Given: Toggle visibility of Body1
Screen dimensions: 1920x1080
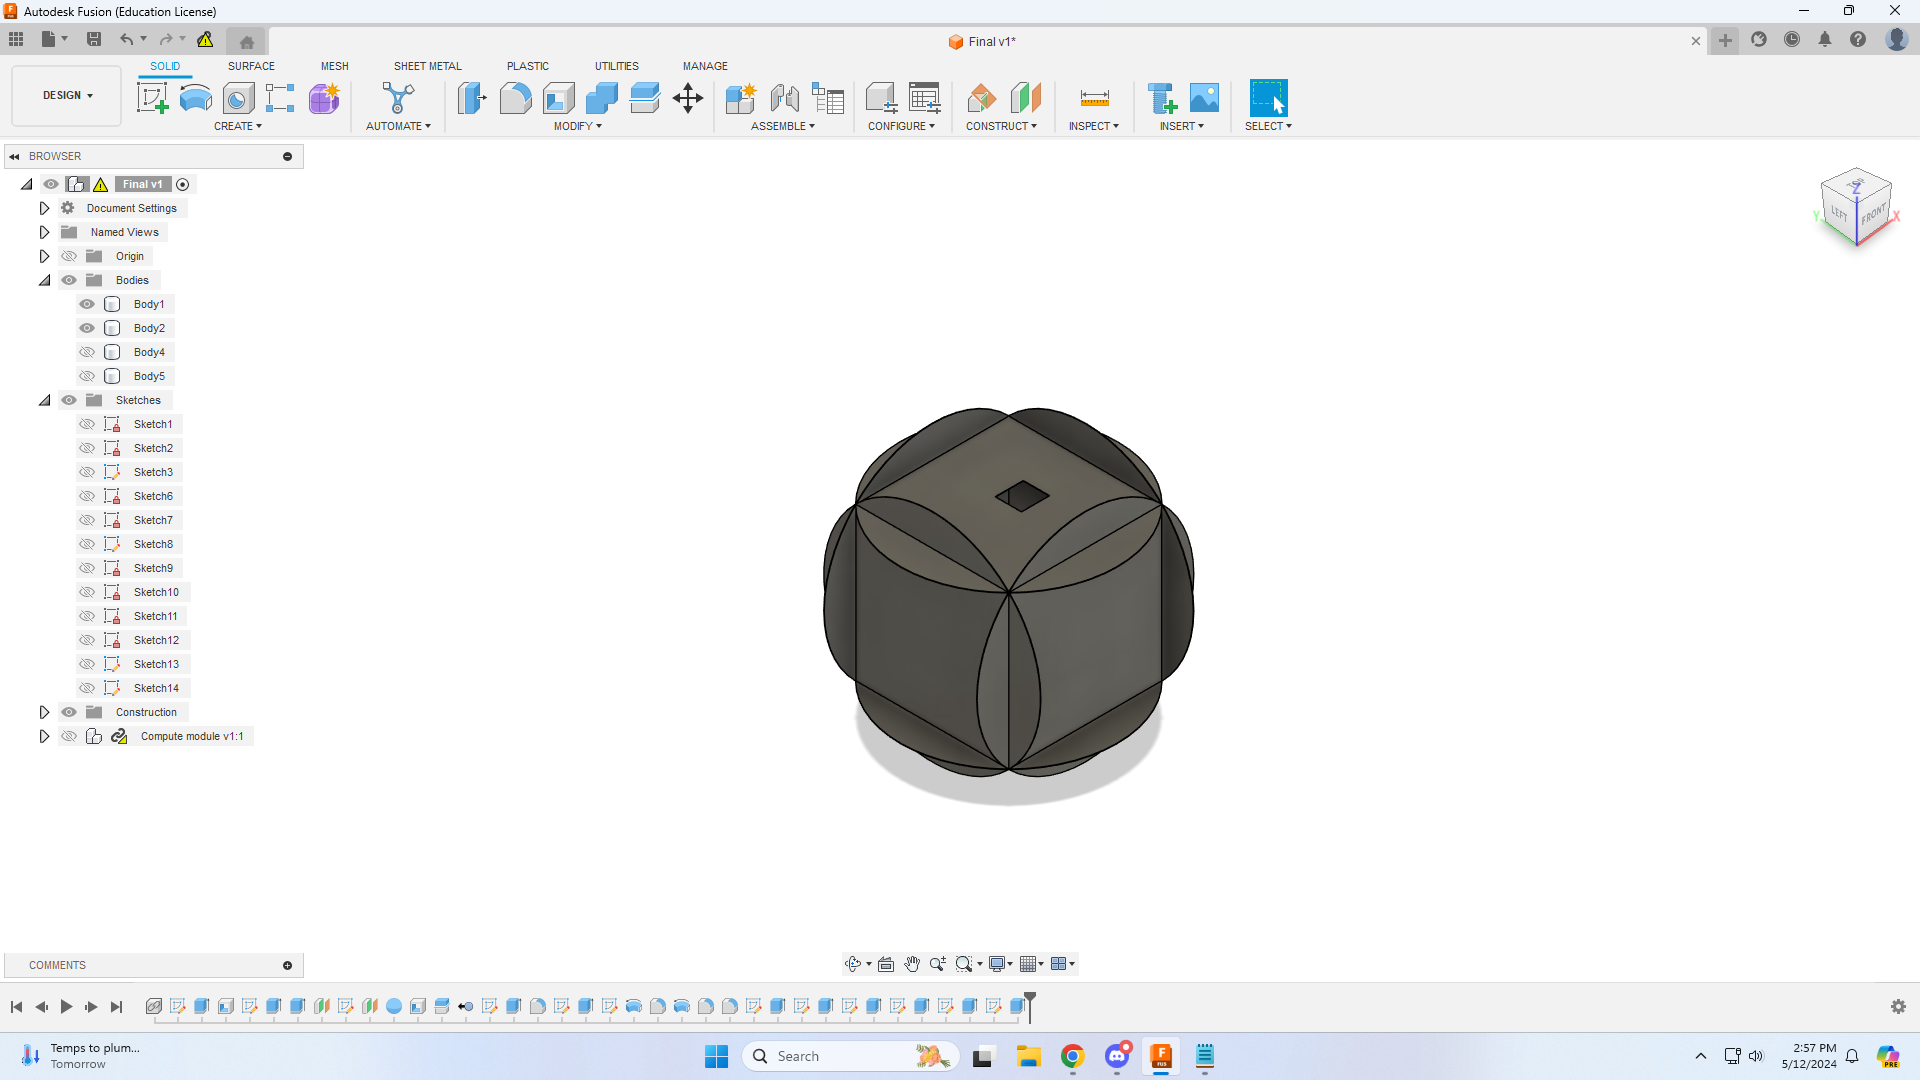Looking at the screenshot, I should 87,303.
